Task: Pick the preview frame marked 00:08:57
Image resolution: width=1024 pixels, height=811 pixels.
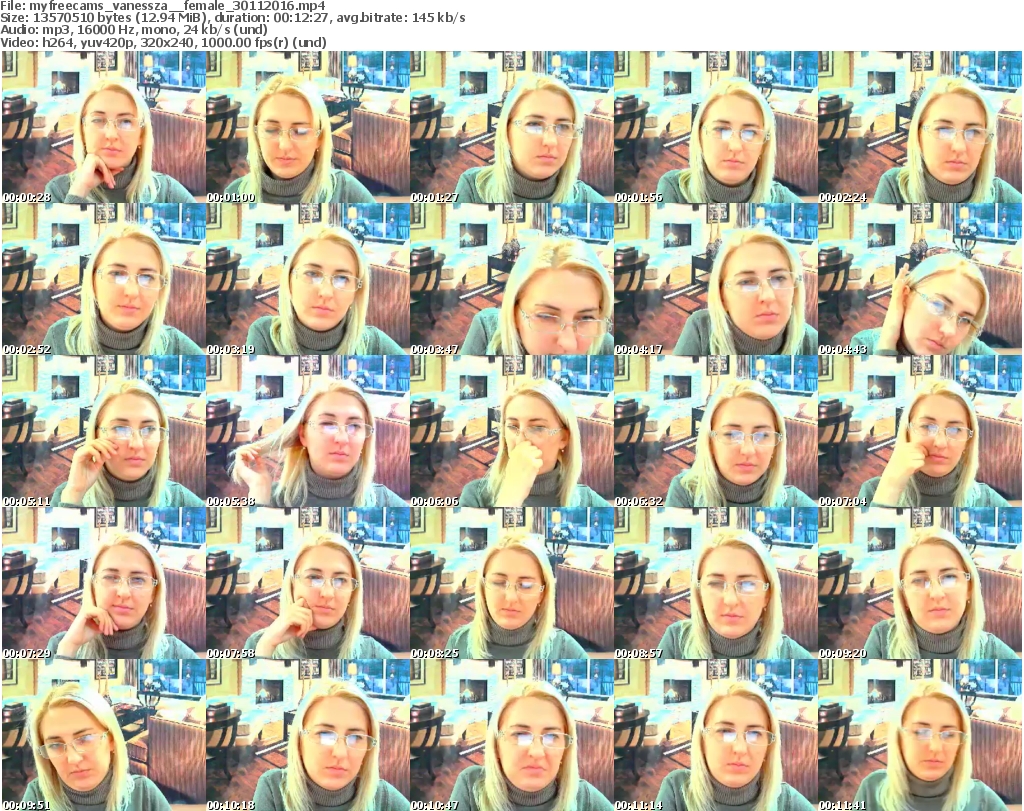Action: pyautogui.click(x=716, y=583)
